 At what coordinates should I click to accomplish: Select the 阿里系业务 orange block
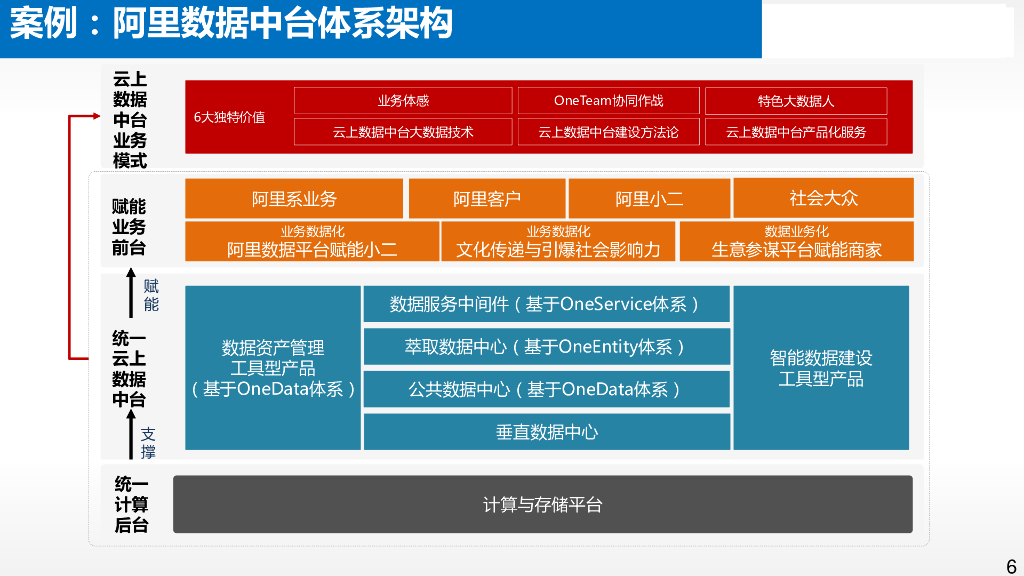294,199
